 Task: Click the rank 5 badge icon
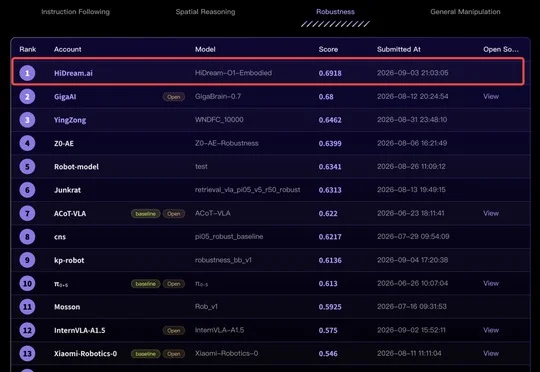27,167
